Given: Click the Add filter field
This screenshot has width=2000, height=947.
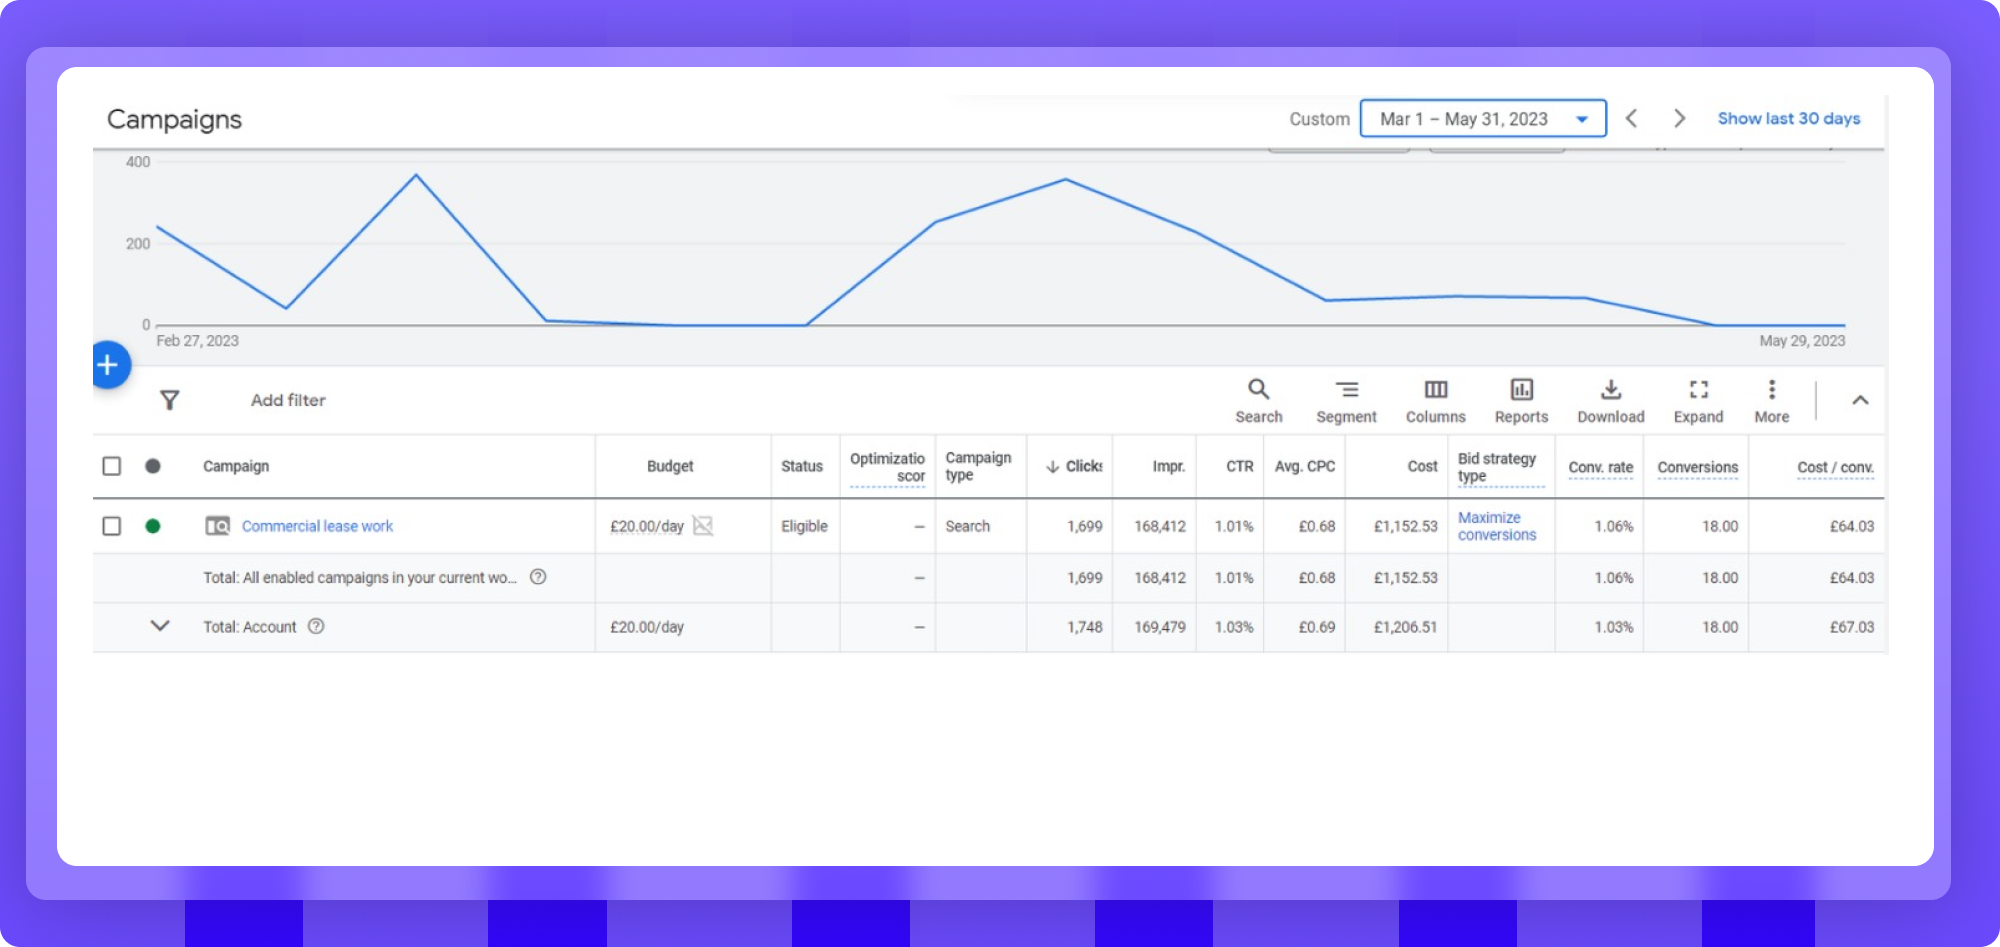Looking at the screenshot, I should pyautogui.click(x=288, y=400).
